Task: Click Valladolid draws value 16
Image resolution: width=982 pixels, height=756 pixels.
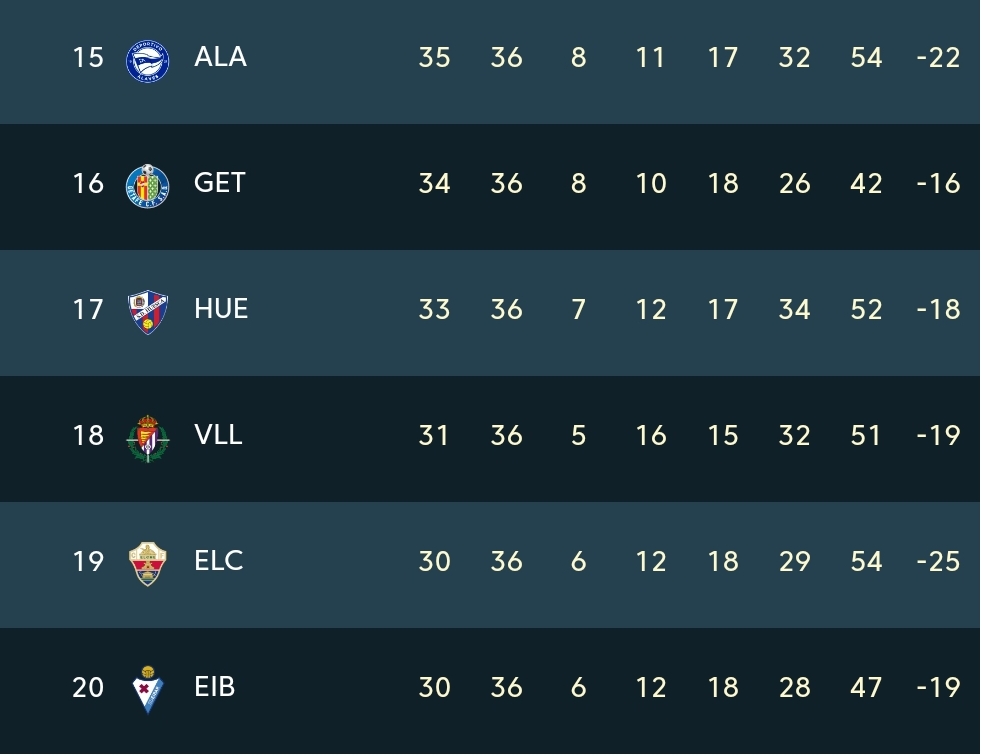Action: (651, 435)
